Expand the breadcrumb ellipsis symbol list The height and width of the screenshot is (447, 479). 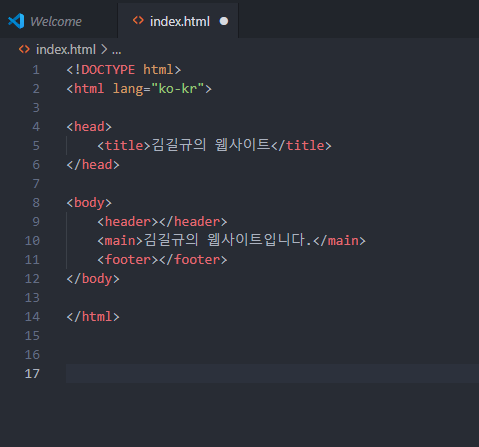tap(116, 51)
